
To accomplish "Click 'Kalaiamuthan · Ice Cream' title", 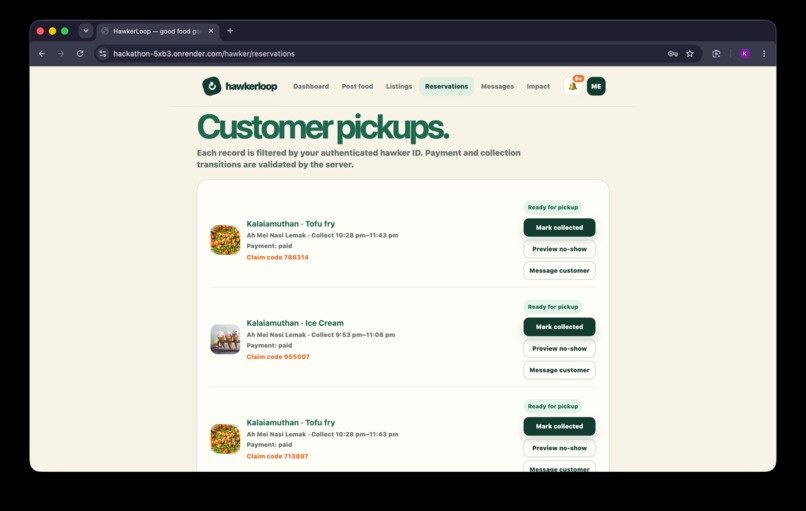I will point(295,323).
